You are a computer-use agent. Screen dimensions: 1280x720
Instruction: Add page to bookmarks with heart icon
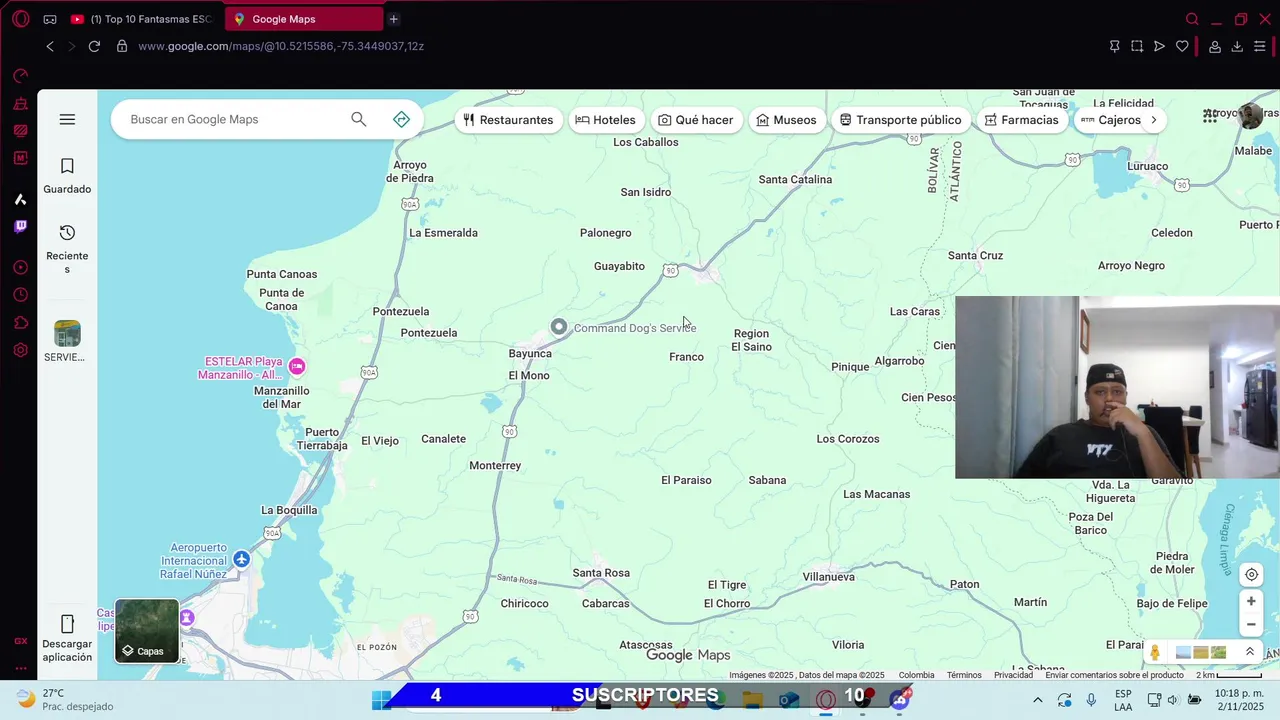pos(1182,46)
